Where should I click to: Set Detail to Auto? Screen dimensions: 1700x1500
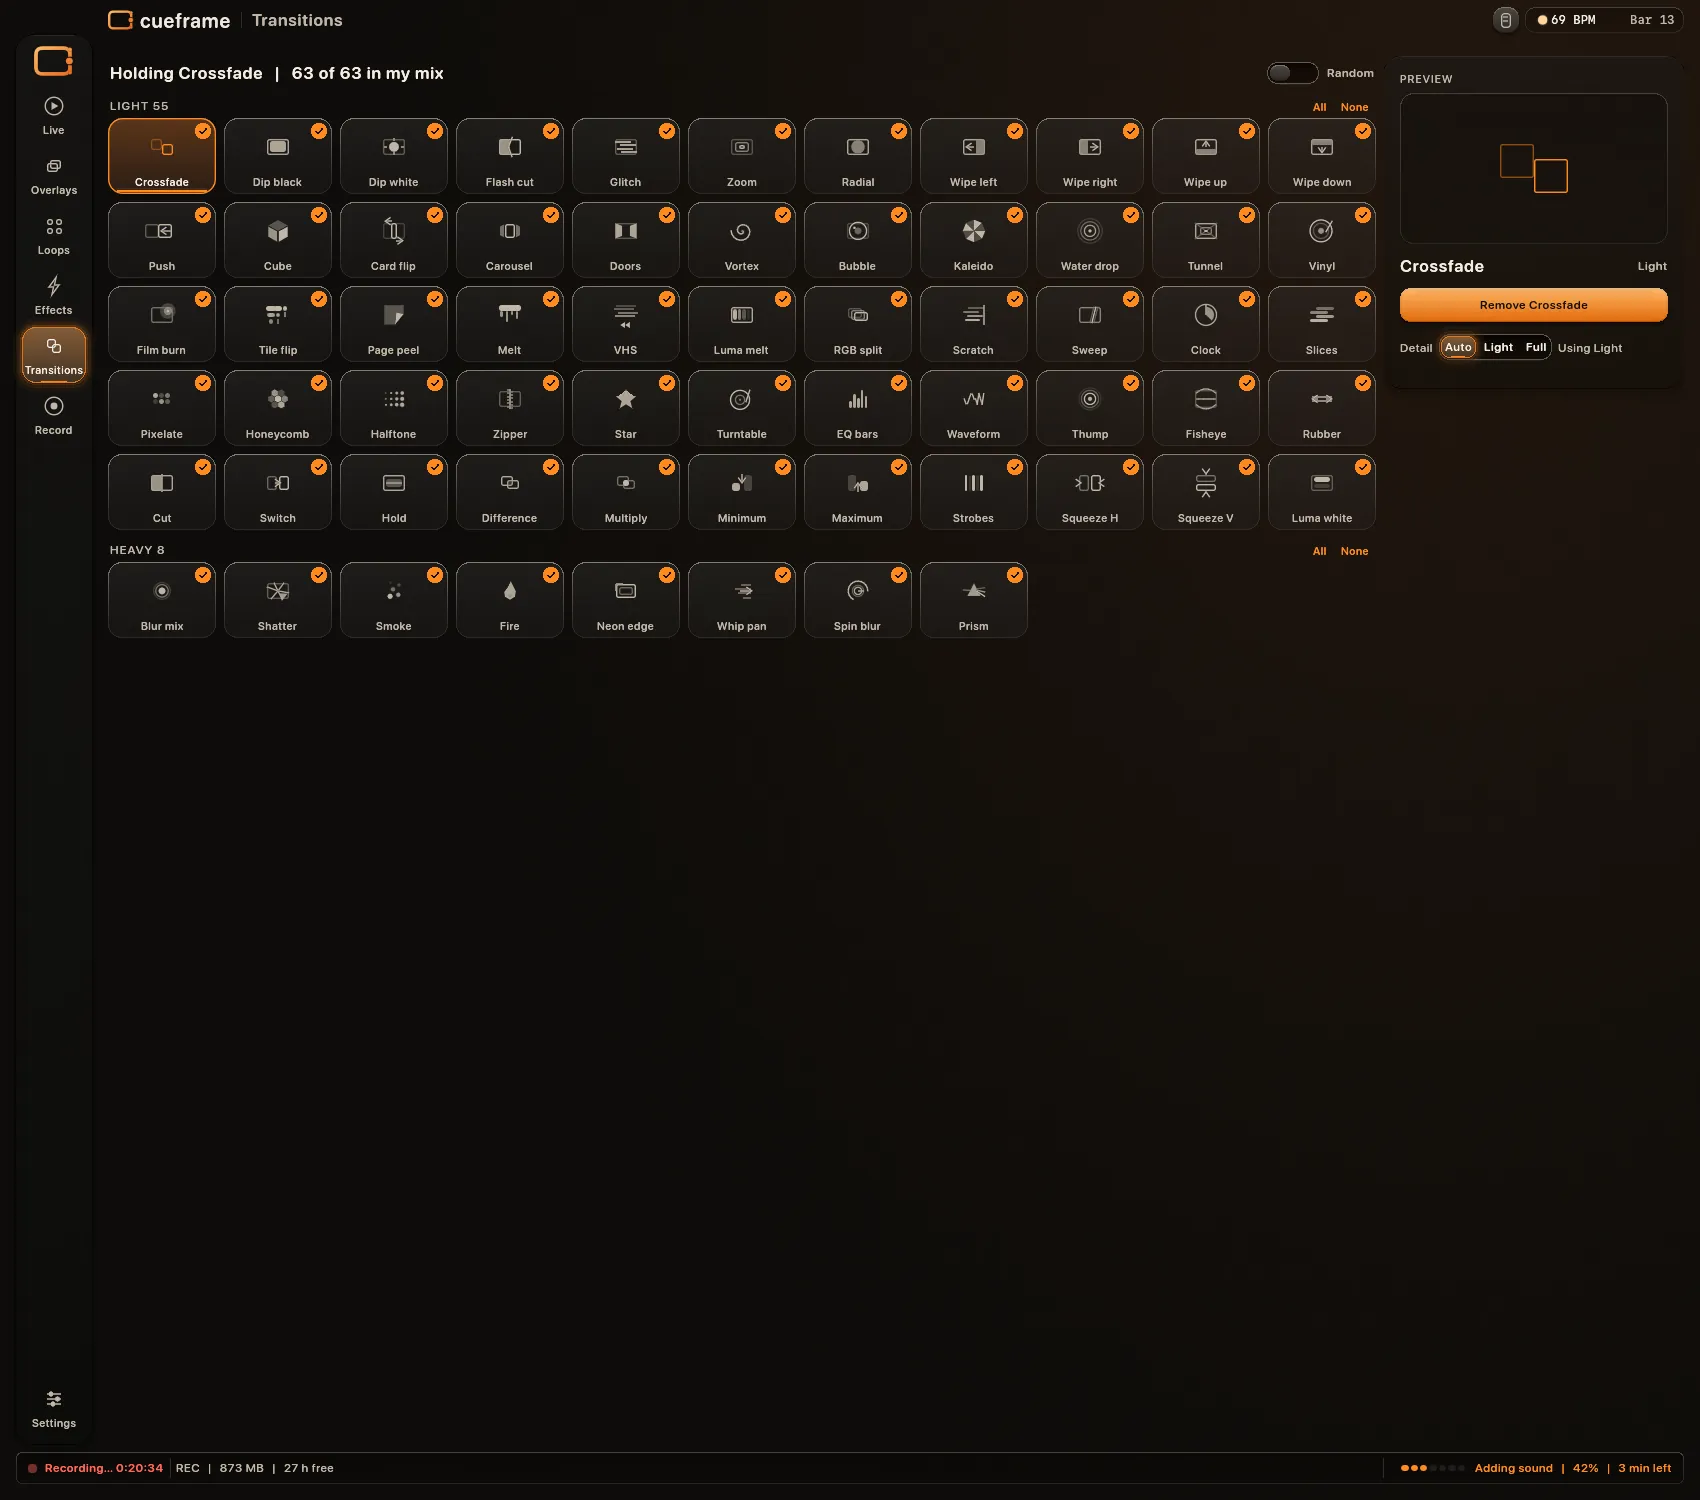(1458, 347)
